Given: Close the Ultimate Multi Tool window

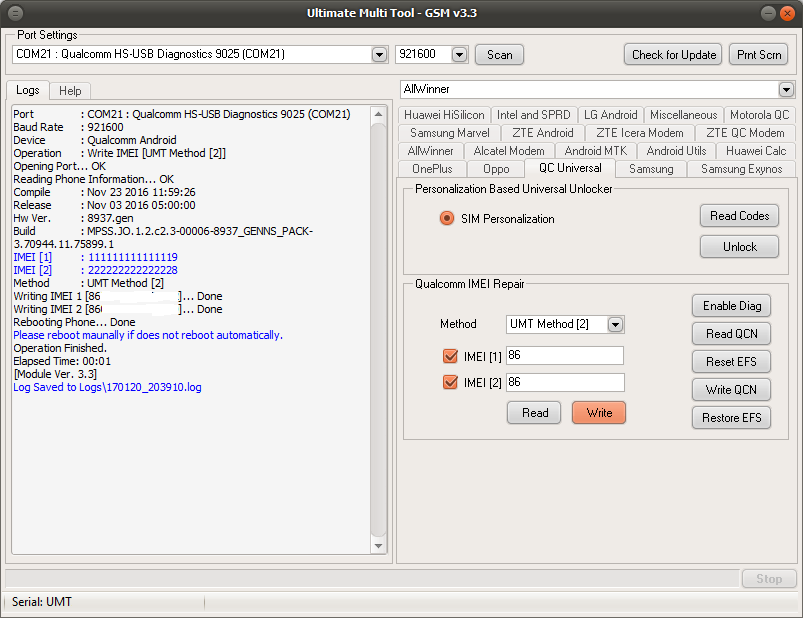Looking at the screenshot, I should 787,13.
